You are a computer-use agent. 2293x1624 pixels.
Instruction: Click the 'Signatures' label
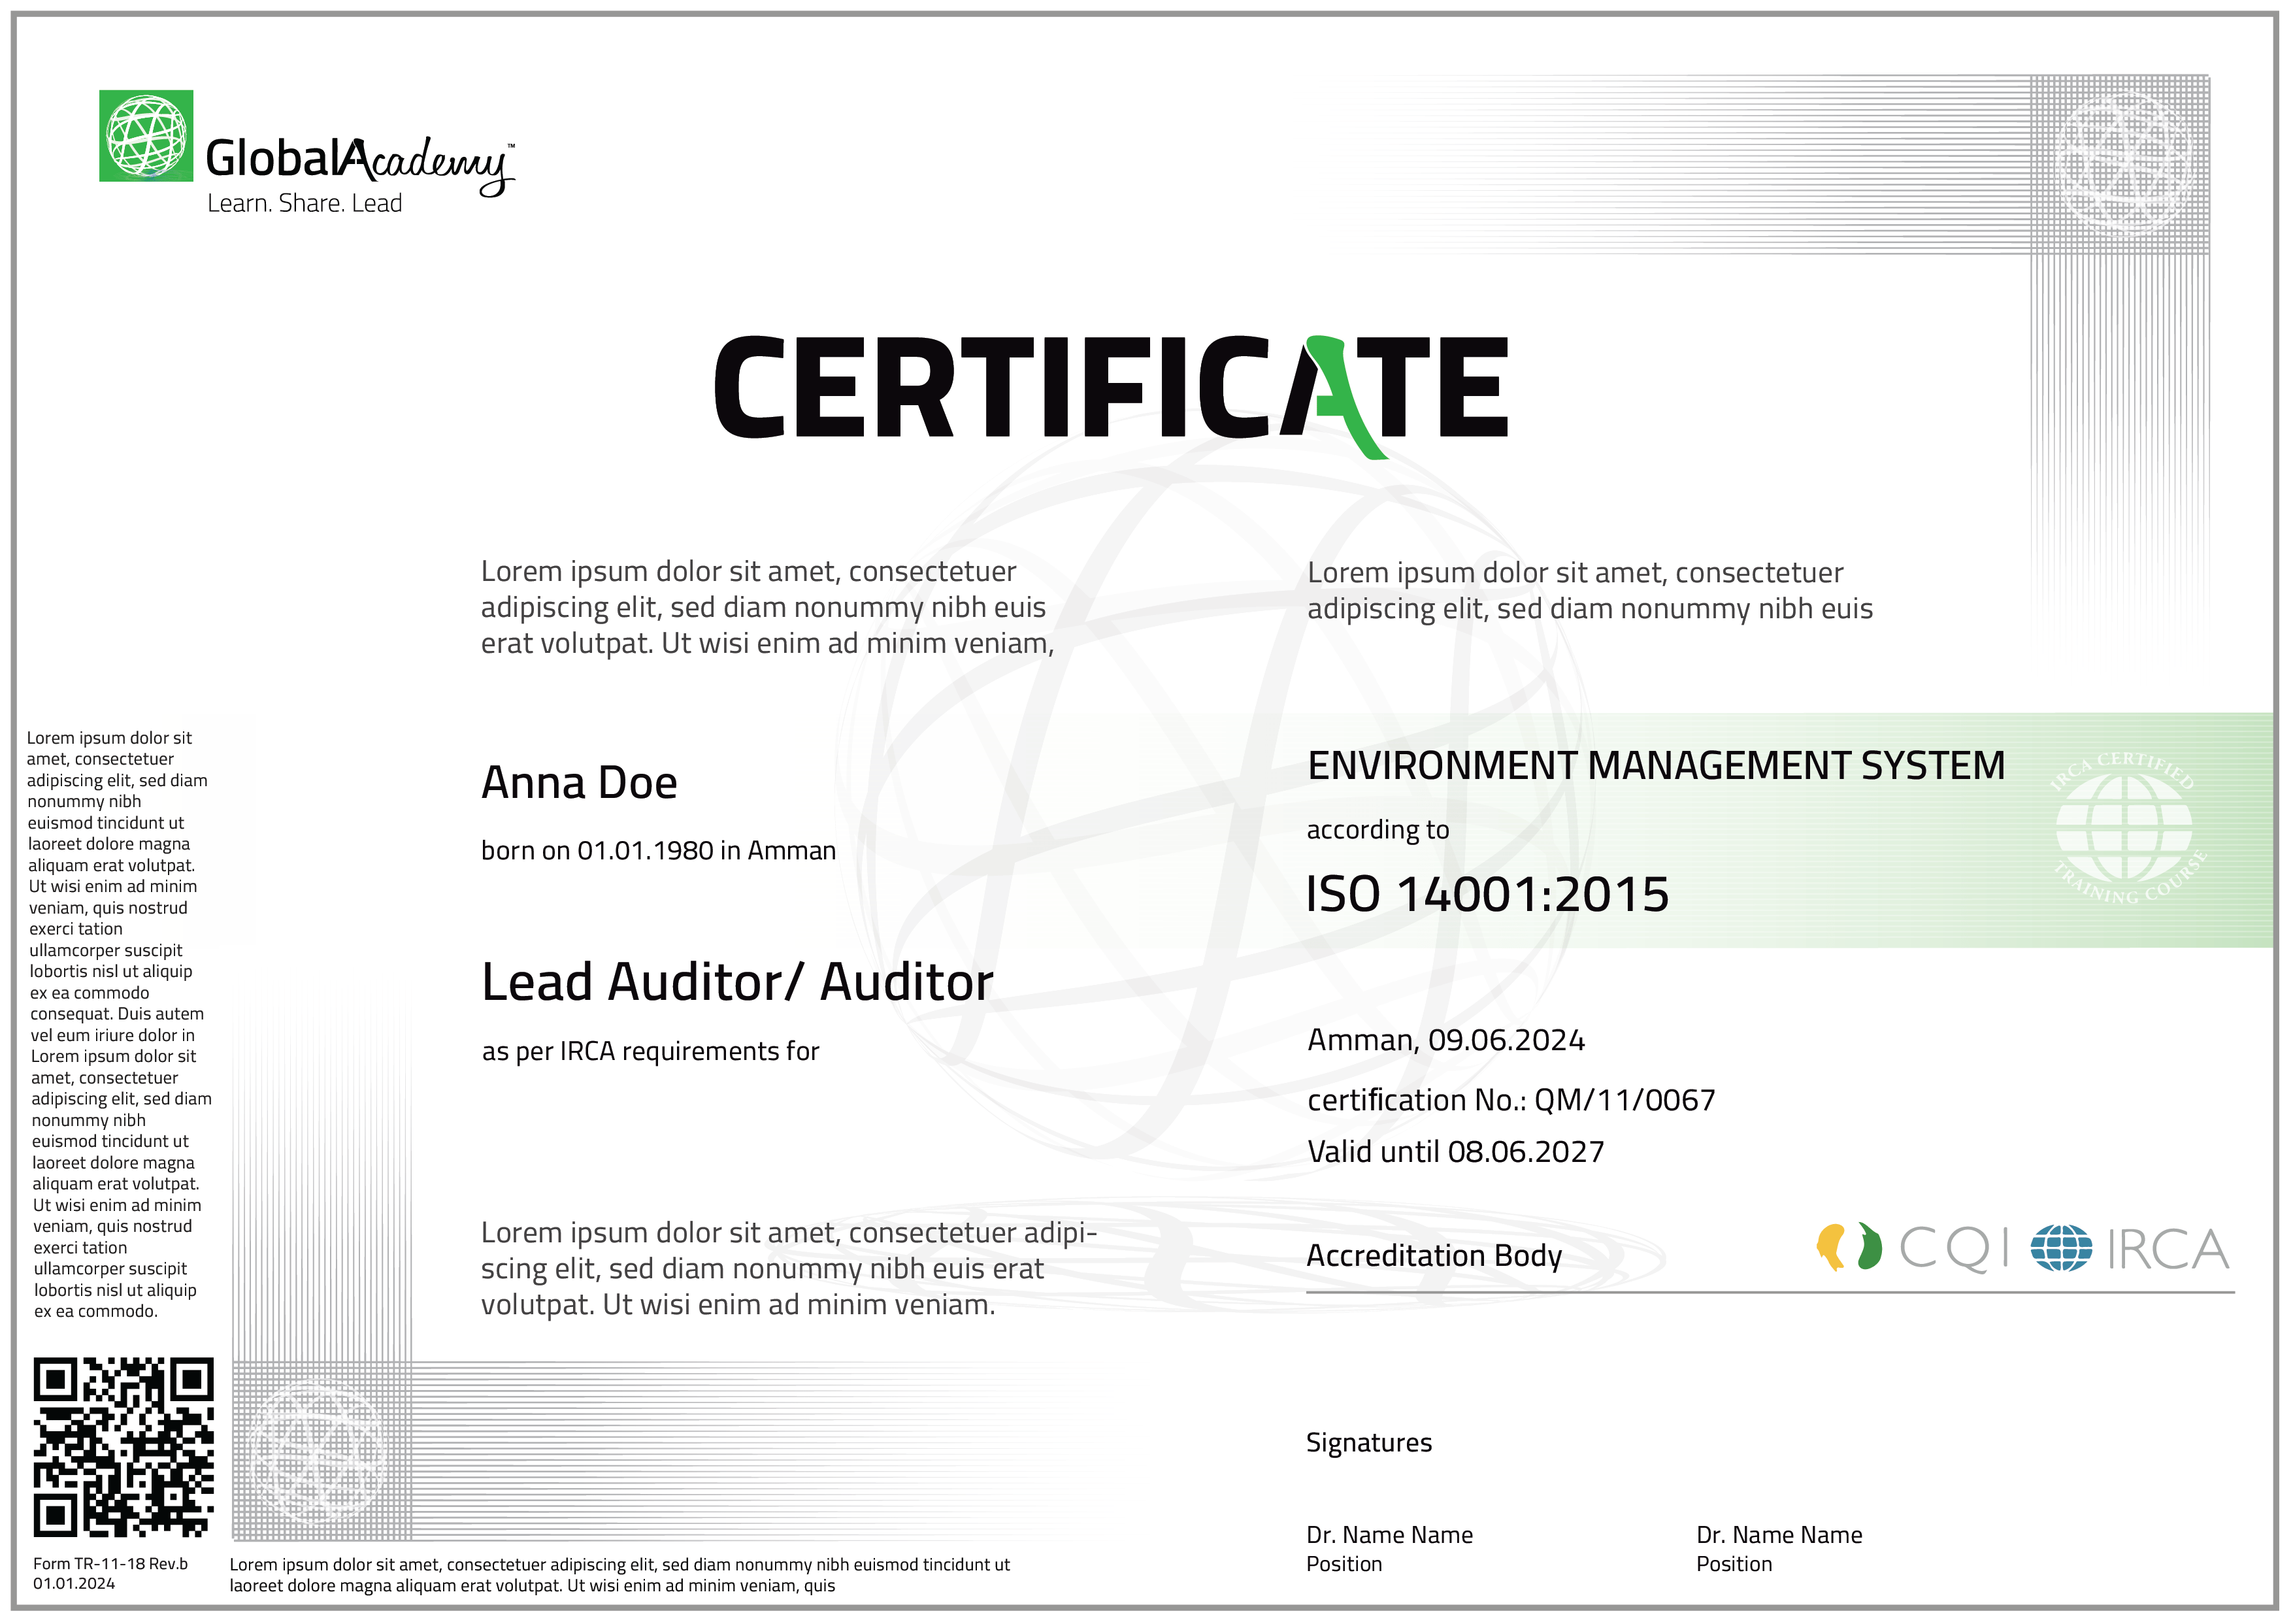[1369, 1443]
